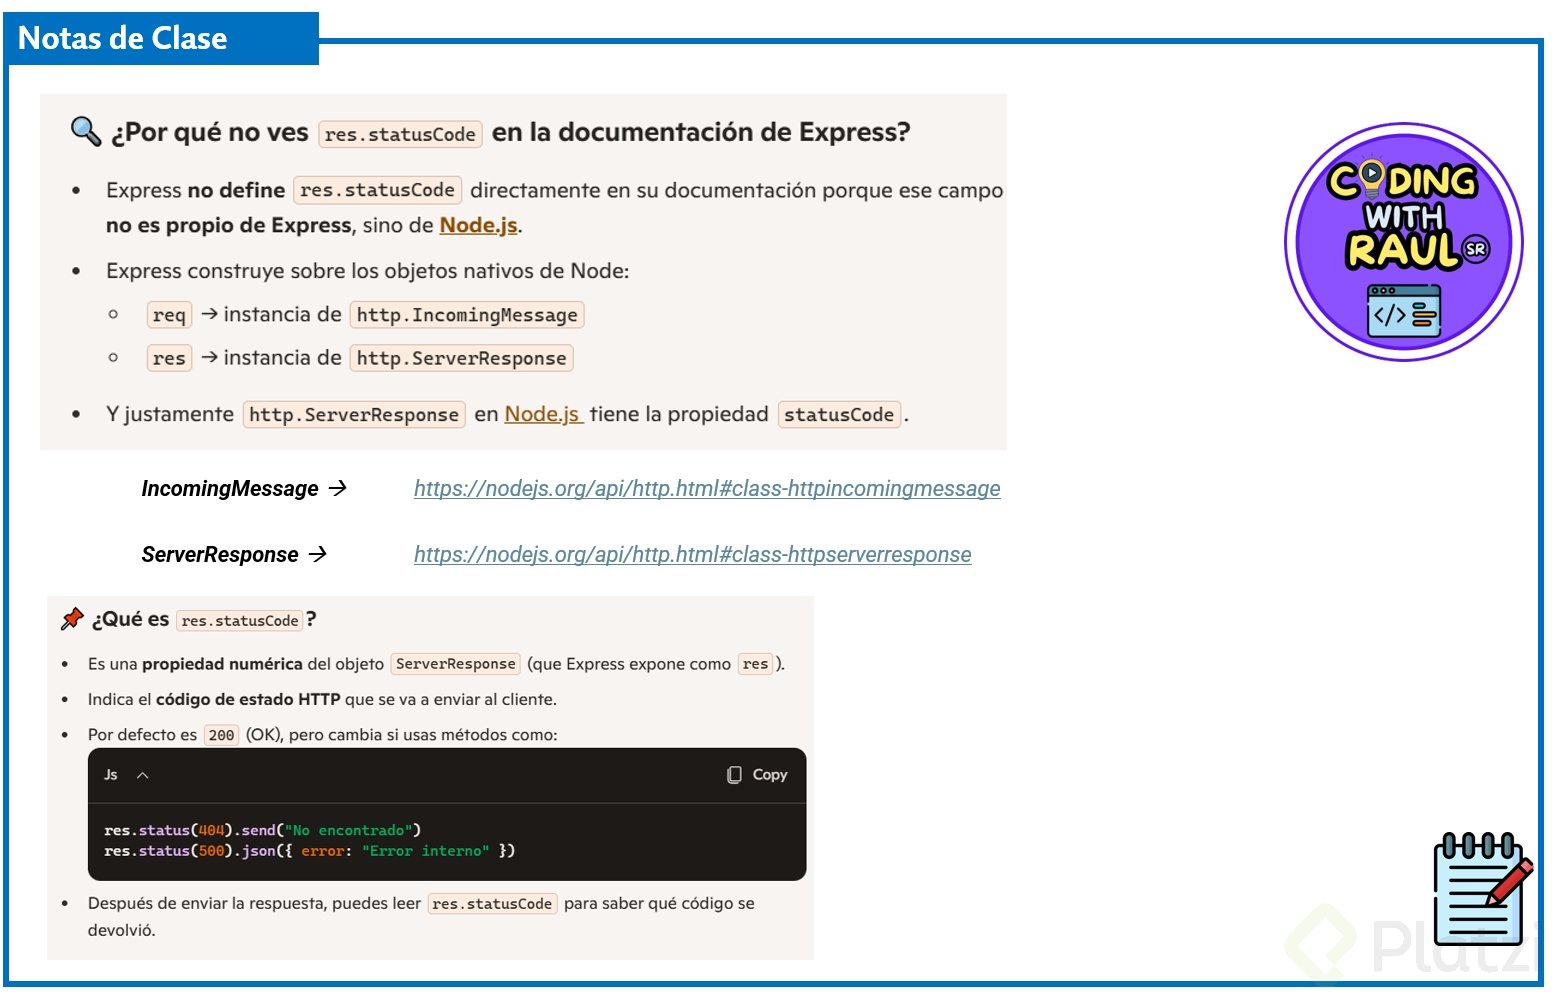Click http.ServerResponse after 'Y justamente'
Viewport: 1559px width, 999px height.
pos(354,414)
